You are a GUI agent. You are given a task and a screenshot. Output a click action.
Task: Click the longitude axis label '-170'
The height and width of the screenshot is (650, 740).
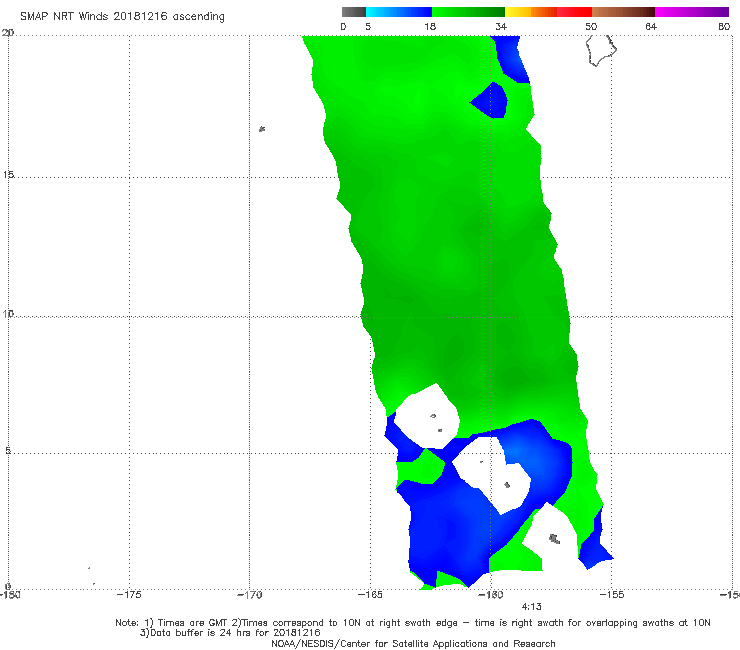point(249,595)
